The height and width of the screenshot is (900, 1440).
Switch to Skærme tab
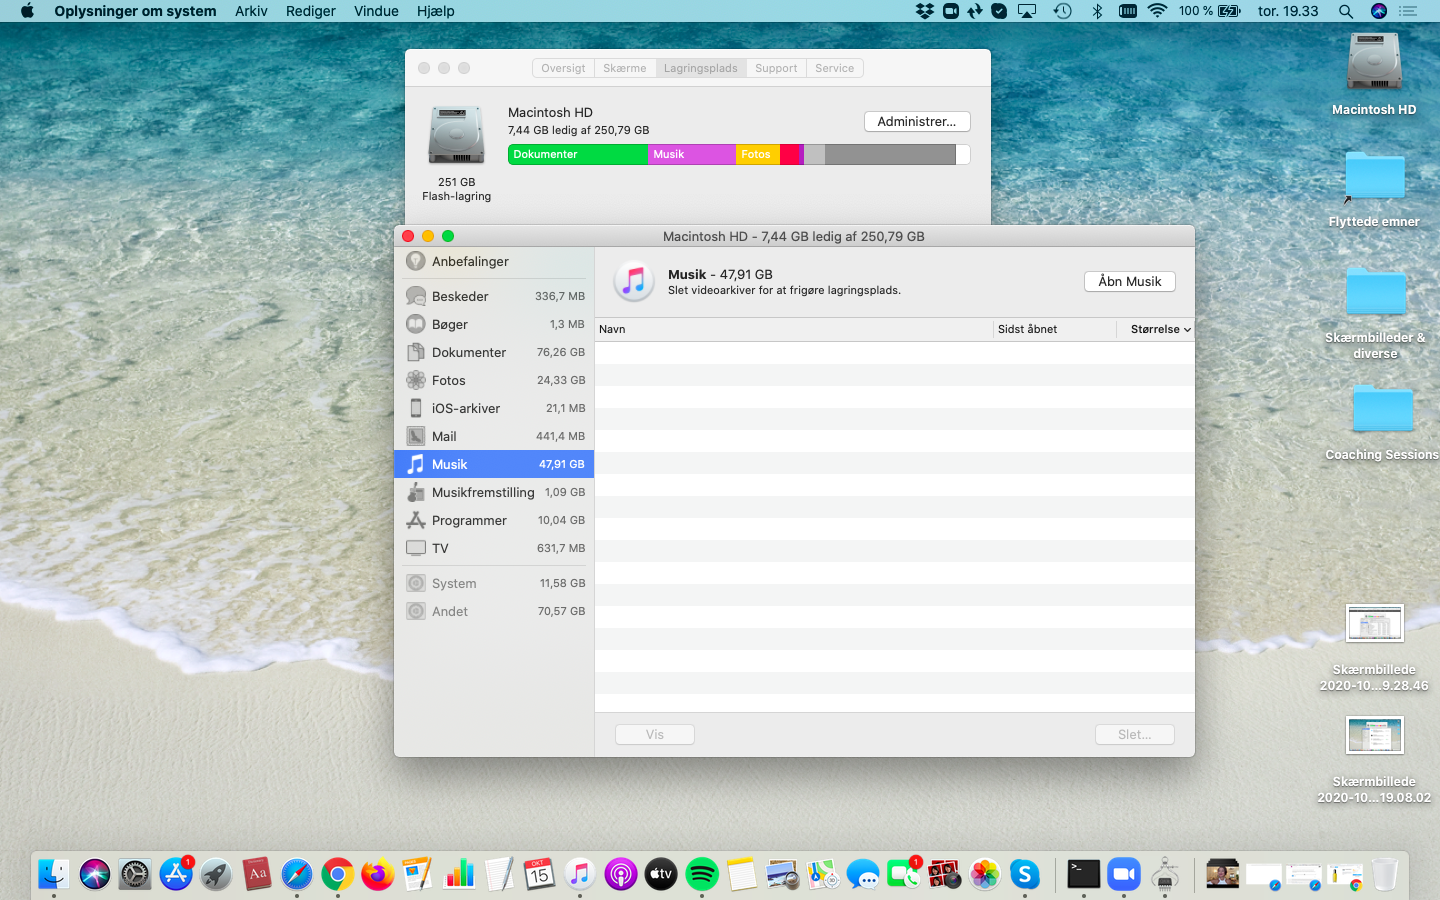tap(625, 68)
